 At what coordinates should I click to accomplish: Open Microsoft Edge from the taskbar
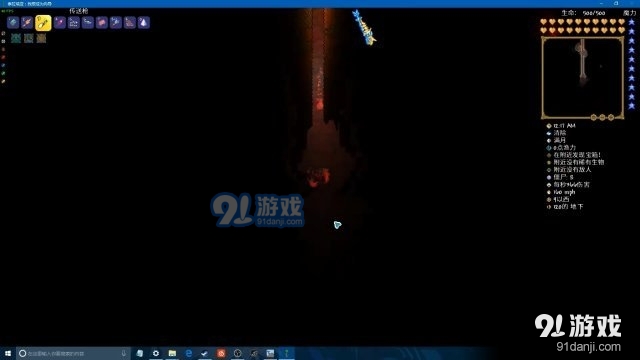189,353
